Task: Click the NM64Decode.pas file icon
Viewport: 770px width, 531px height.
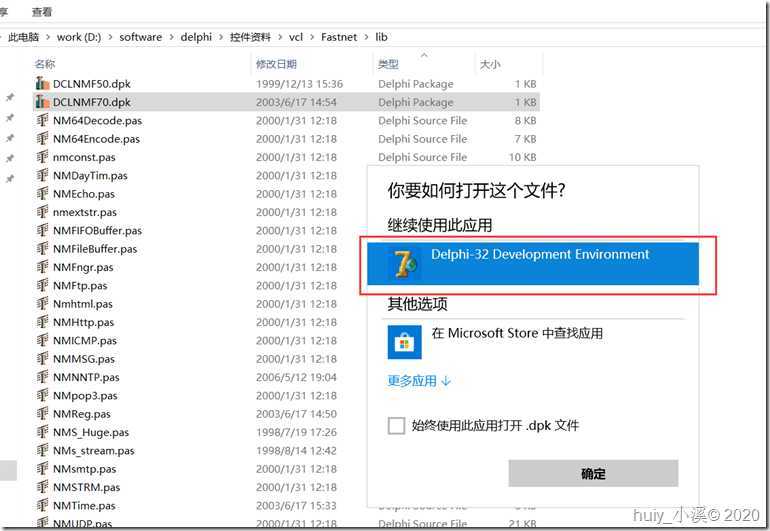Action: [43, 120]
